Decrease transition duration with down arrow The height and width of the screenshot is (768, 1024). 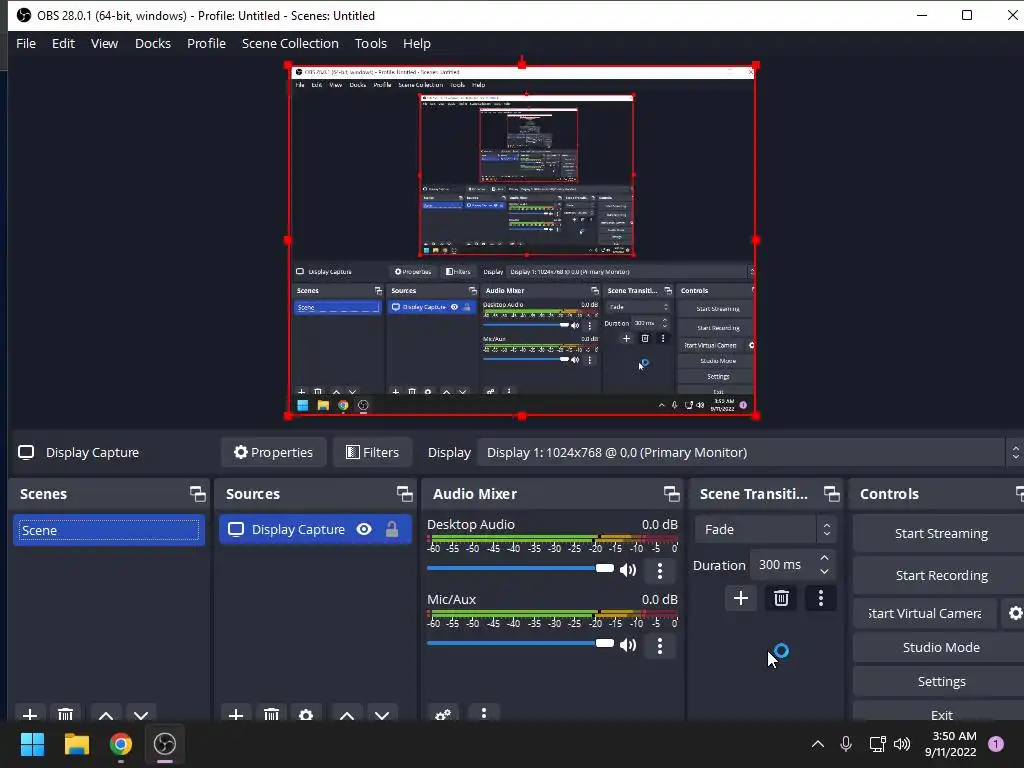tap(824, 571)
